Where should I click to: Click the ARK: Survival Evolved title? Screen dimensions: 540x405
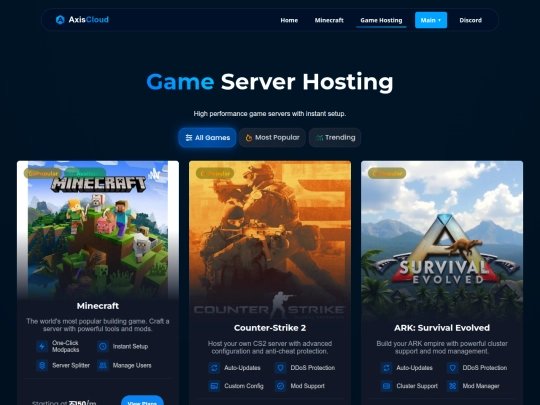click(442, 328)
